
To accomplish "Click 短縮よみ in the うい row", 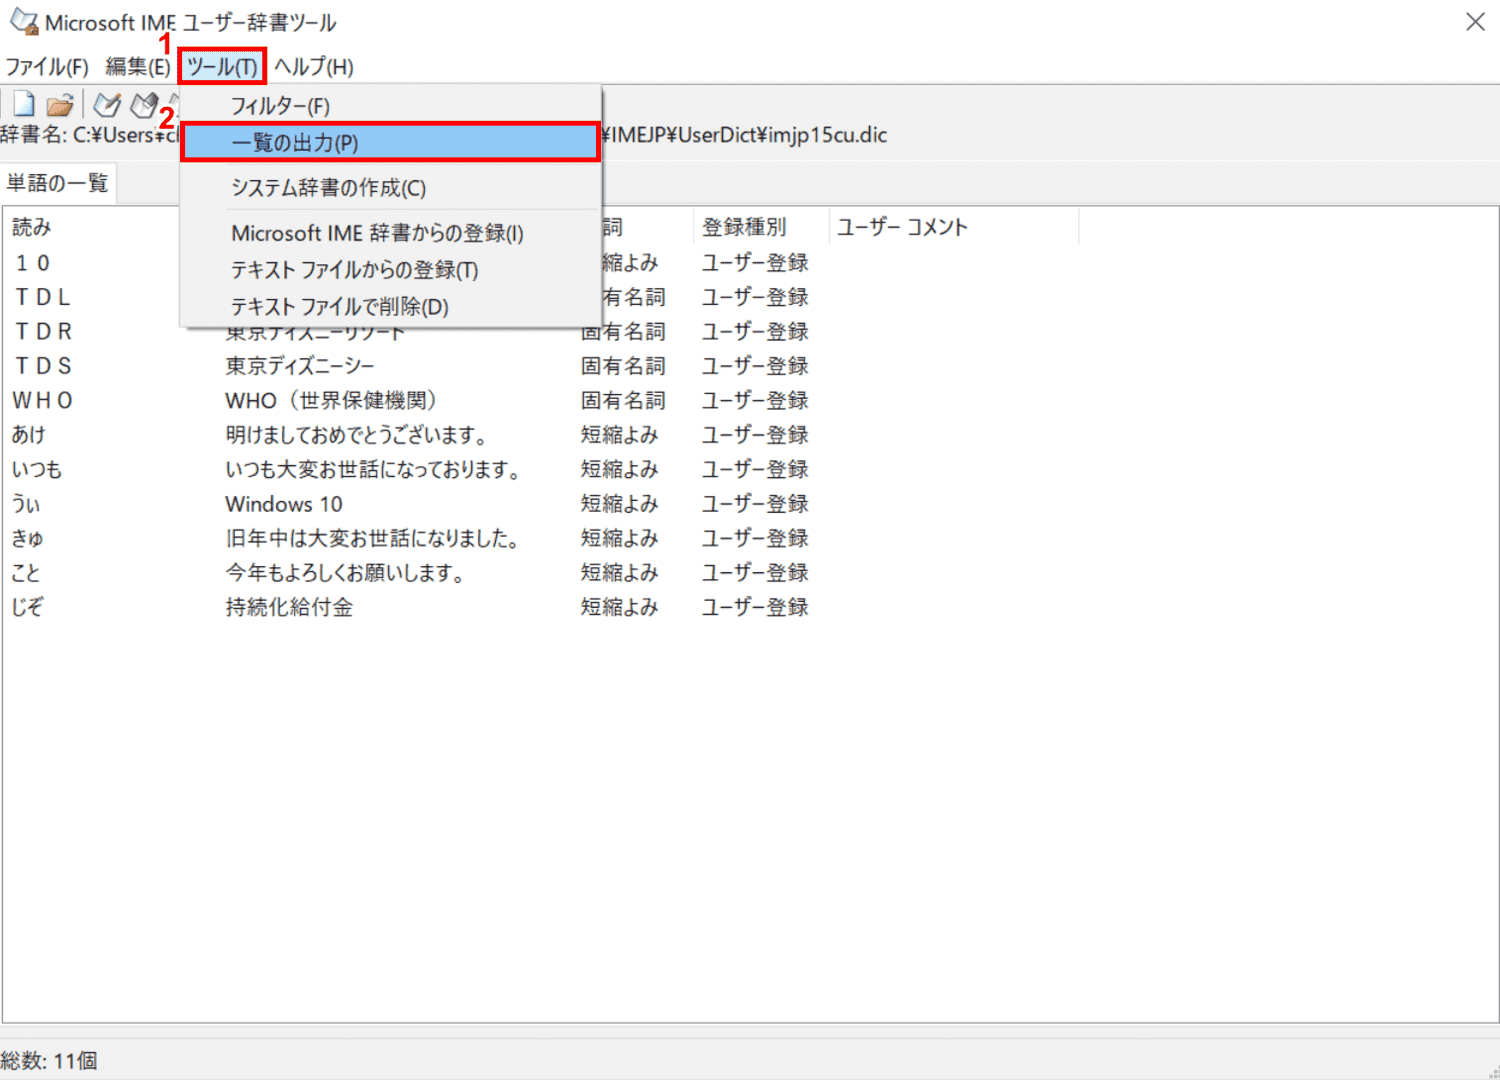I will 620,504.
